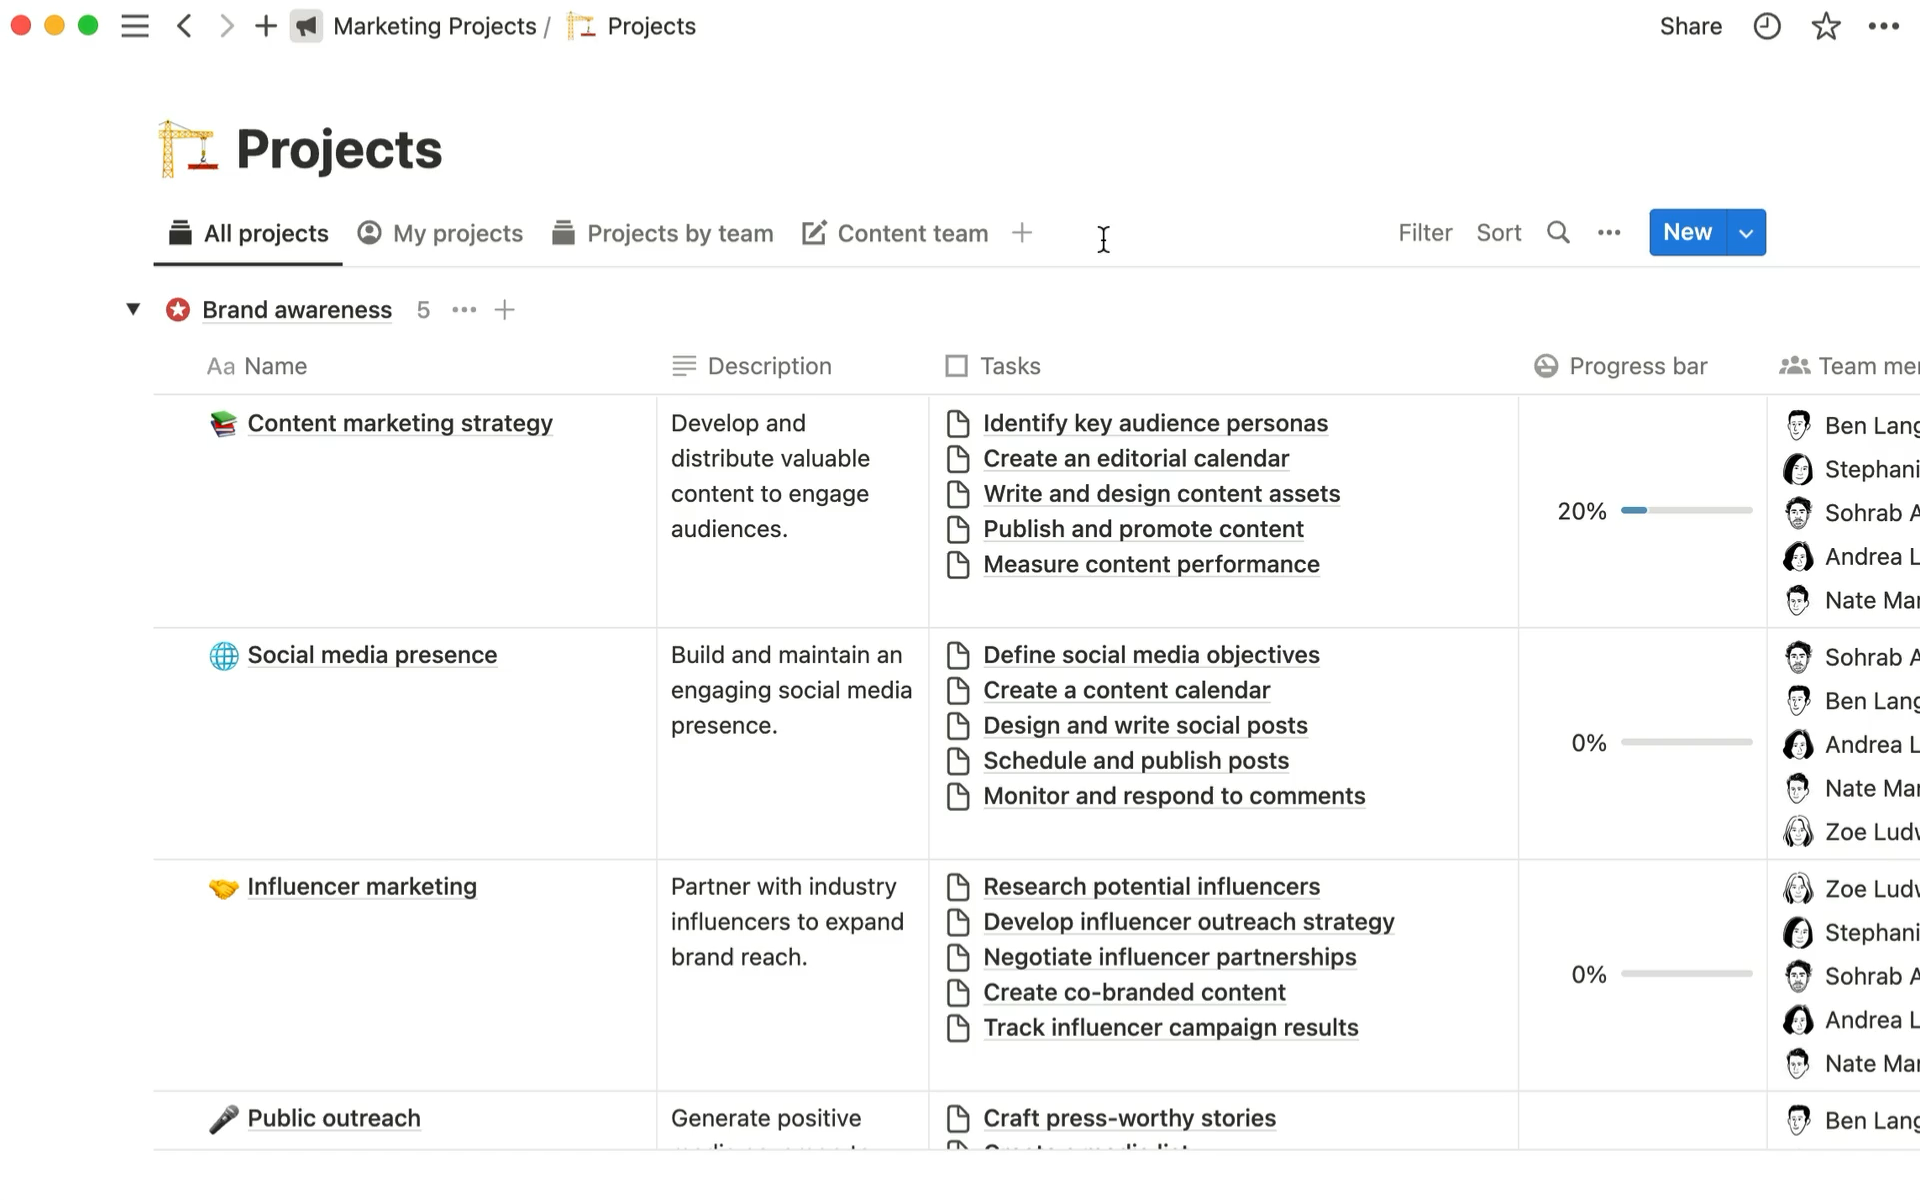Create a new page with the toolbar plus icon
Screen dimensions: 1920x1200
click(265, 25)
